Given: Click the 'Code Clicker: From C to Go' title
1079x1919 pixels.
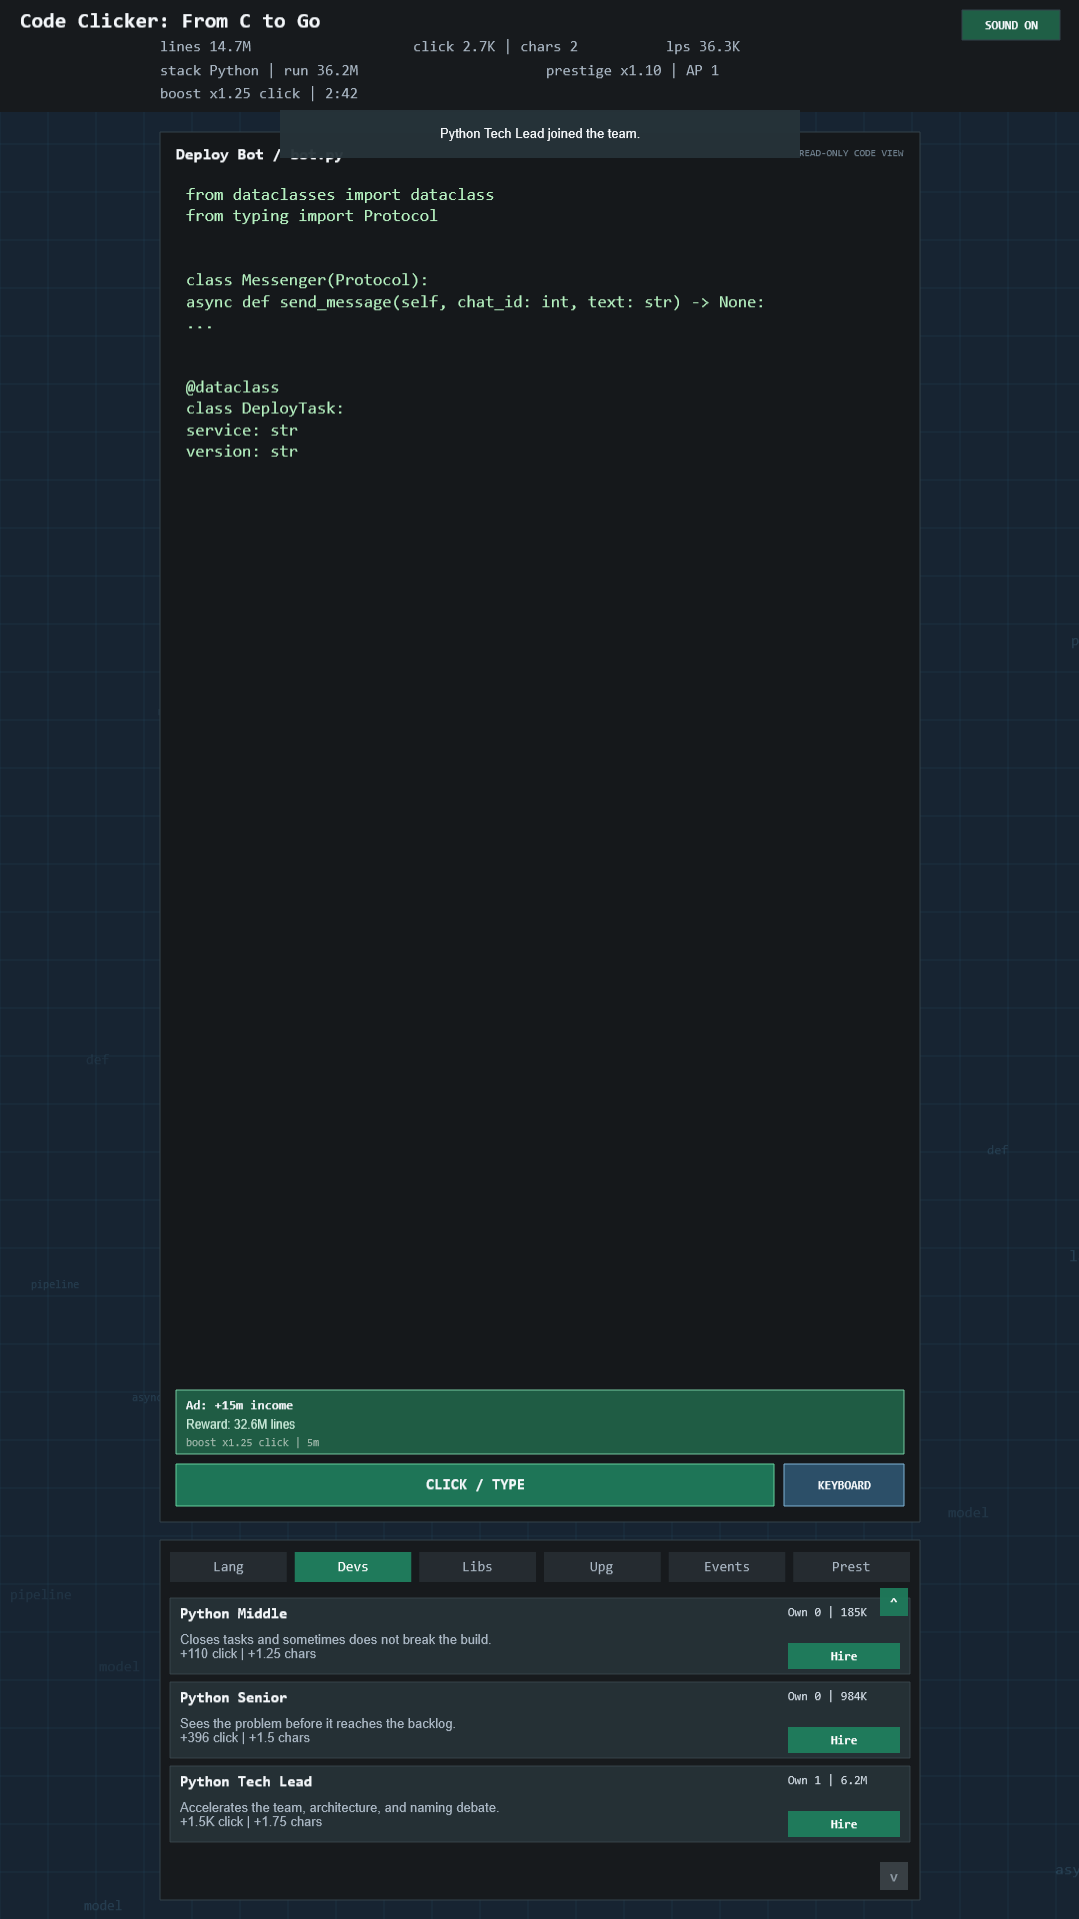Looking at the screenshot, I should coord(170,21).
